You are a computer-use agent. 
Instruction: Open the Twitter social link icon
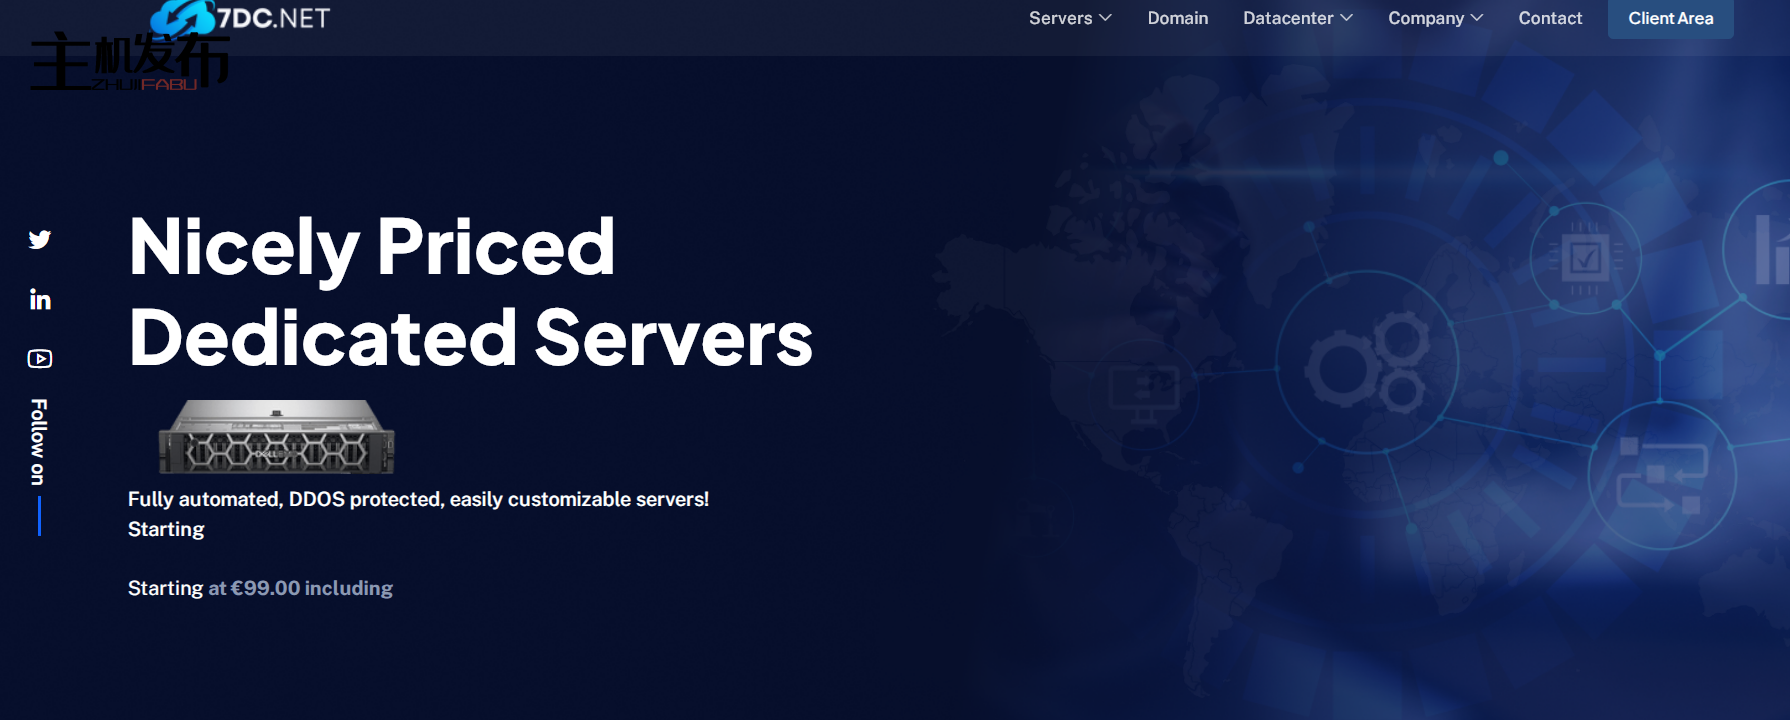40,240
